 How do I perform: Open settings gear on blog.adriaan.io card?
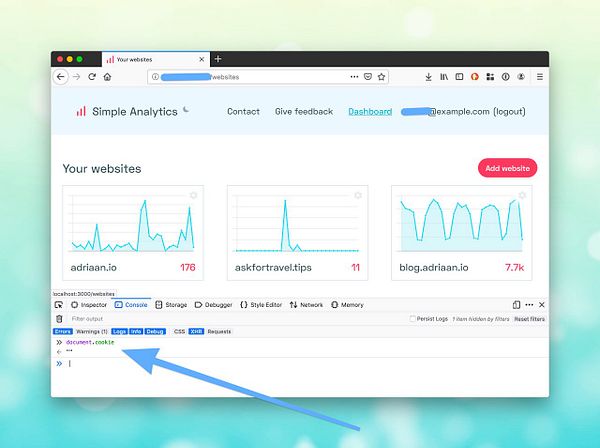pyautogui.click(x=522, y=195)
